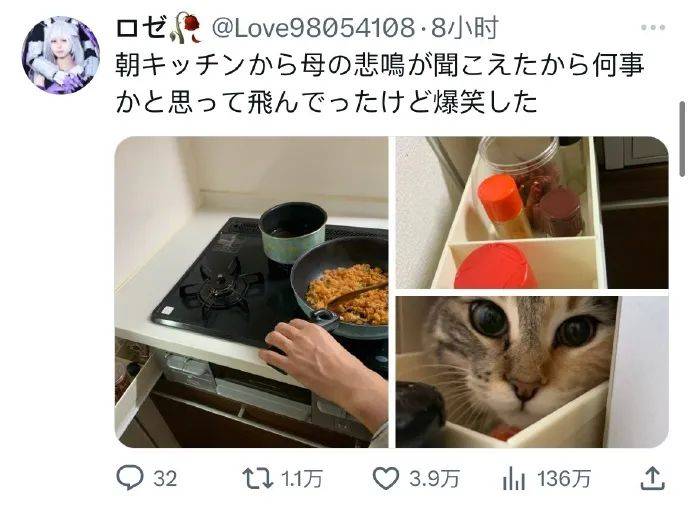Click the 8小时 timestamp
The height and width of the screenshot is (508, 690).
coord(464,28)
